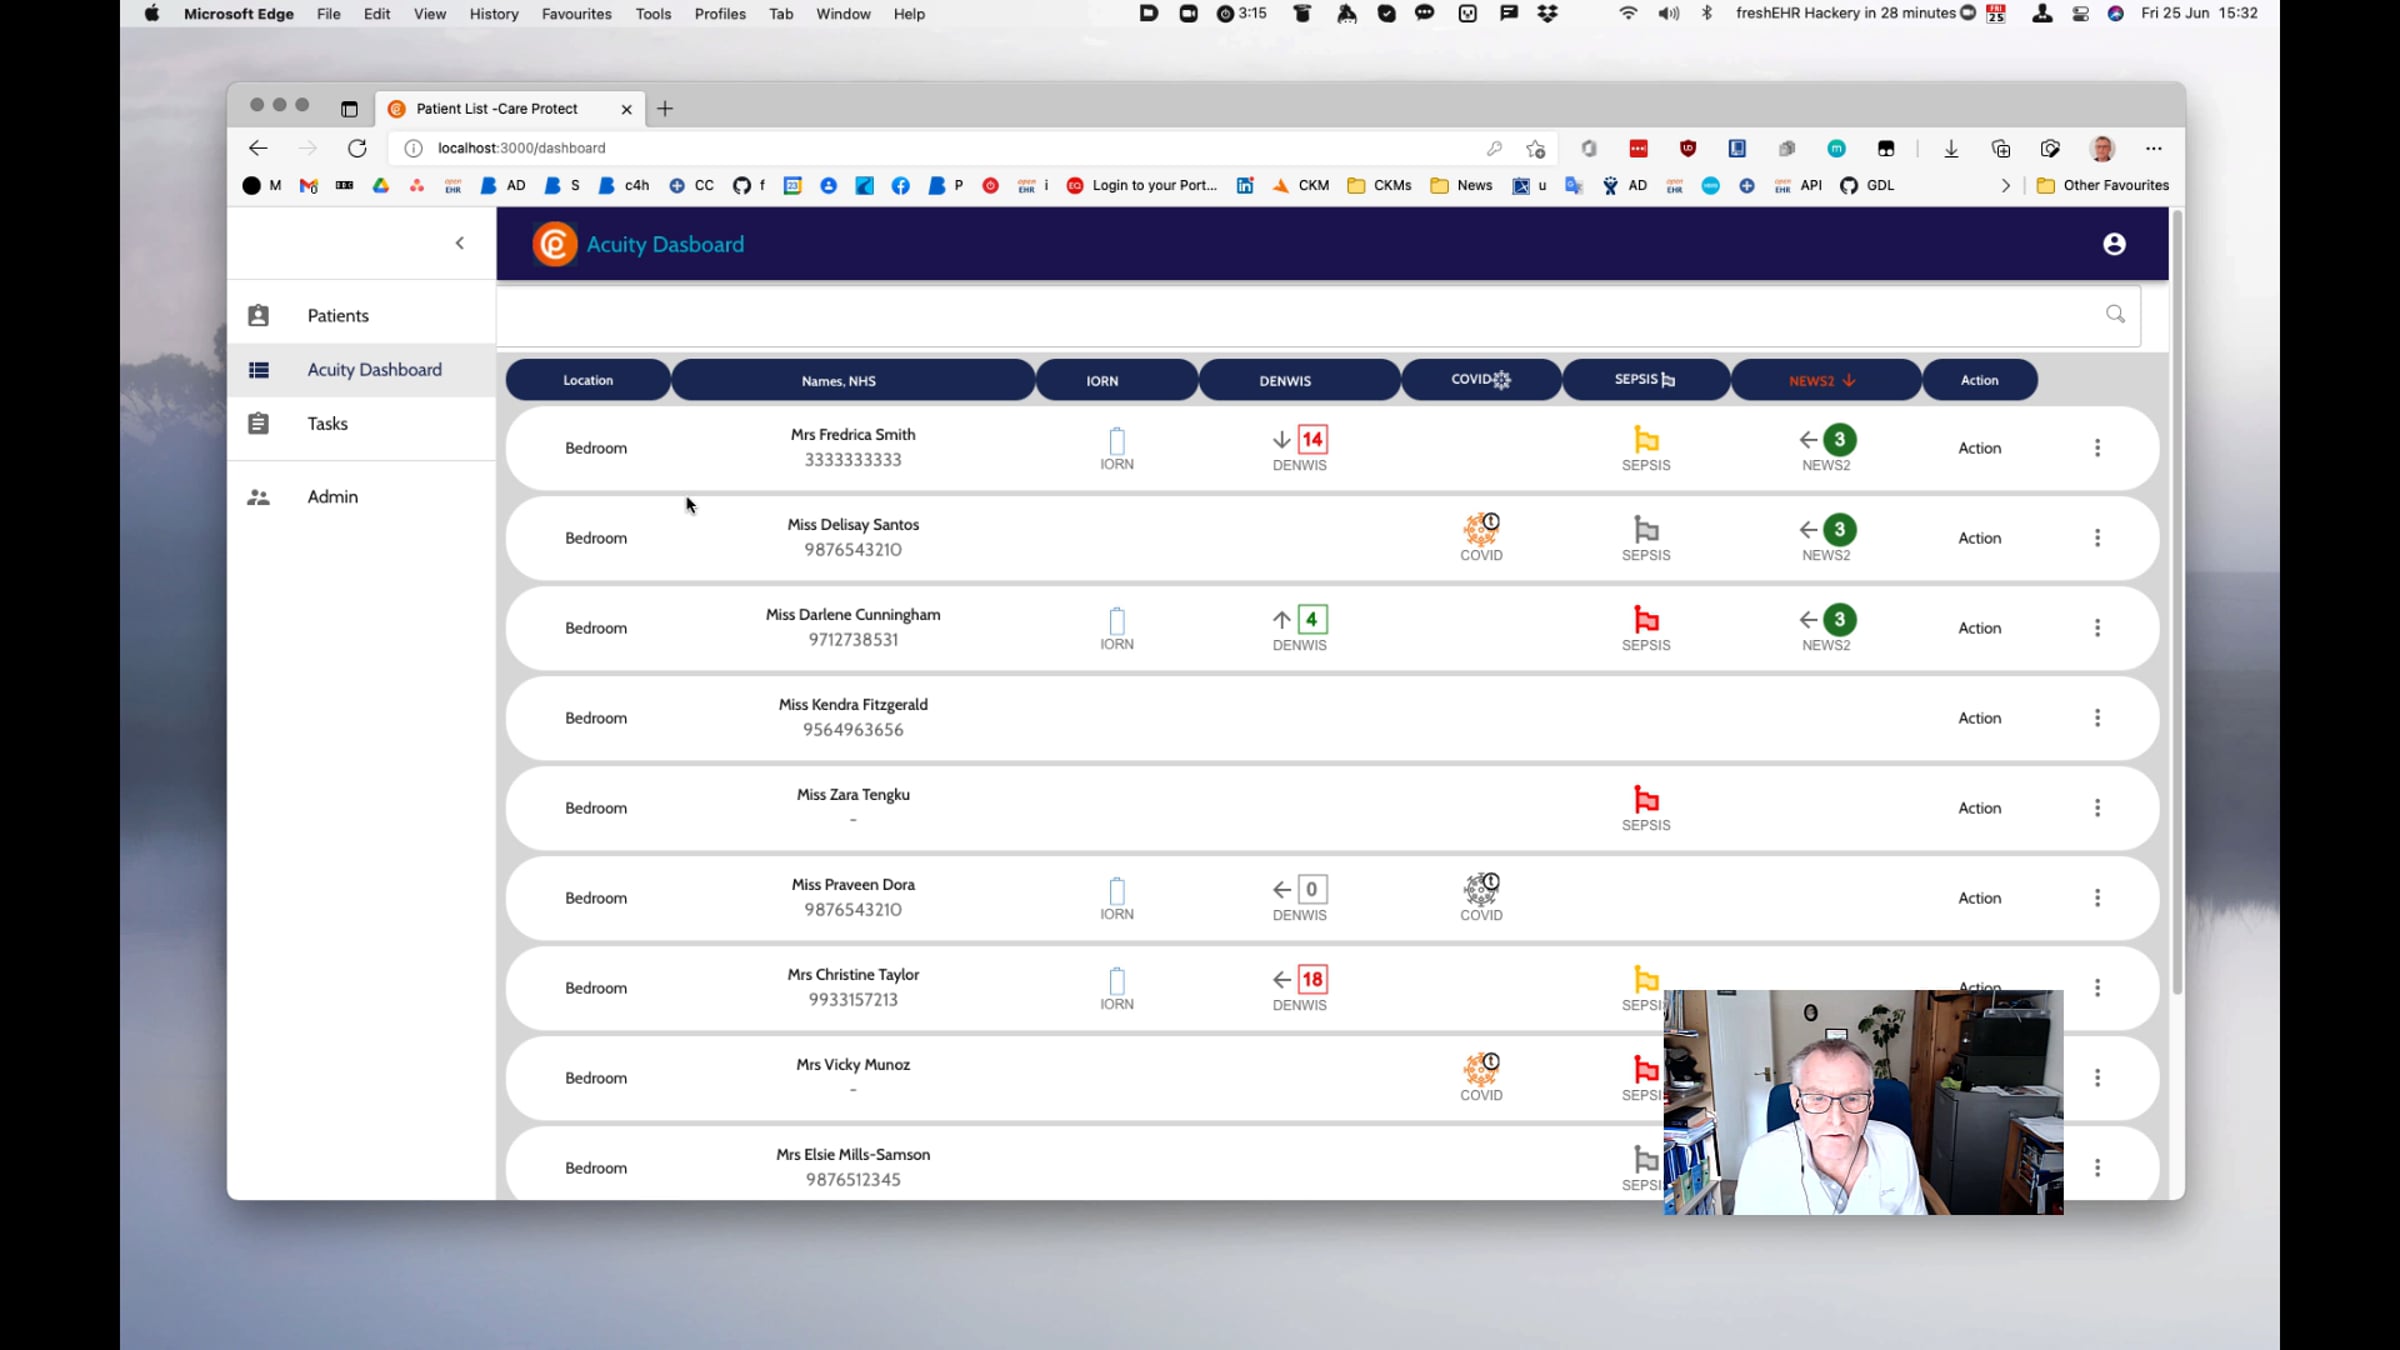Click IORN icon in Praveen Dora row
This screenshot has width=2400, height=1350.
coord(1117,890)
